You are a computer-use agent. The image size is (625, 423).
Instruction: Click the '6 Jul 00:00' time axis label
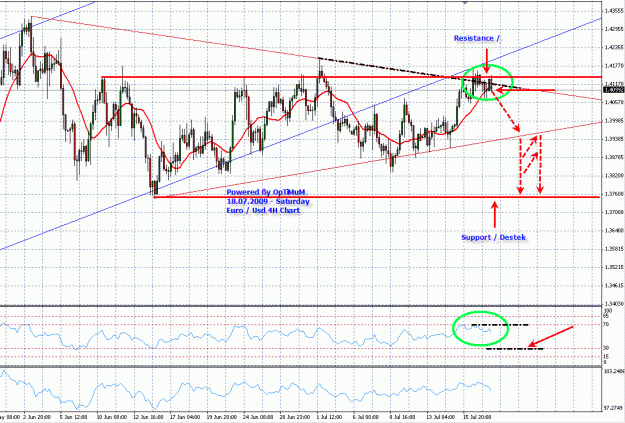[366, 417]
